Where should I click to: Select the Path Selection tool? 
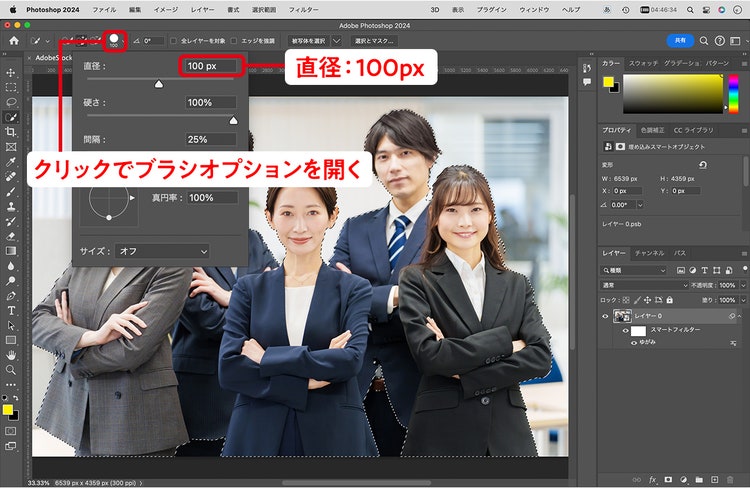11,325
